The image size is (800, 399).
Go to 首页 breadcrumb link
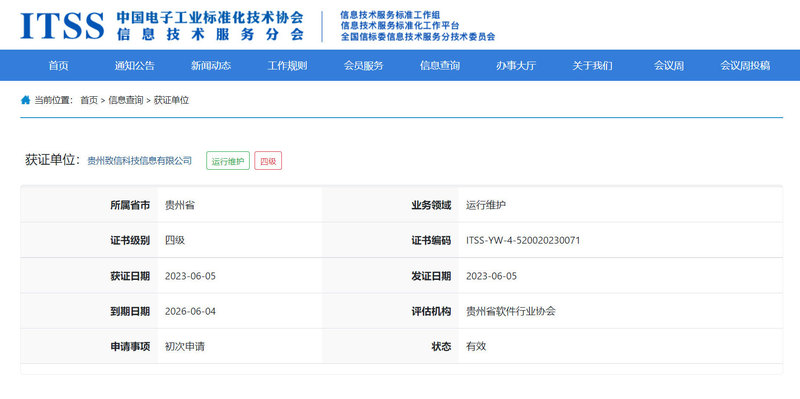tap(89, 100)
